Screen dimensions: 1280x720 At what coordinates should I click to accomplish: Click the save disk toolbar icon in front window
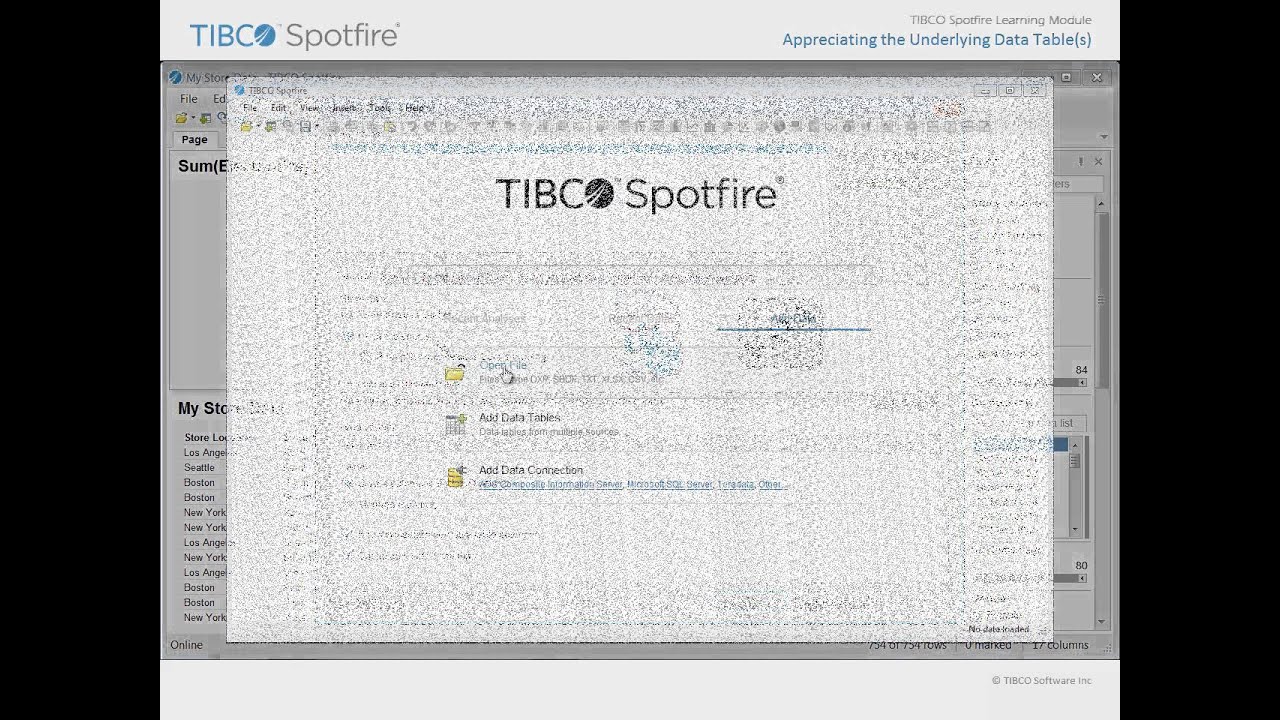(x=306, y=127)
